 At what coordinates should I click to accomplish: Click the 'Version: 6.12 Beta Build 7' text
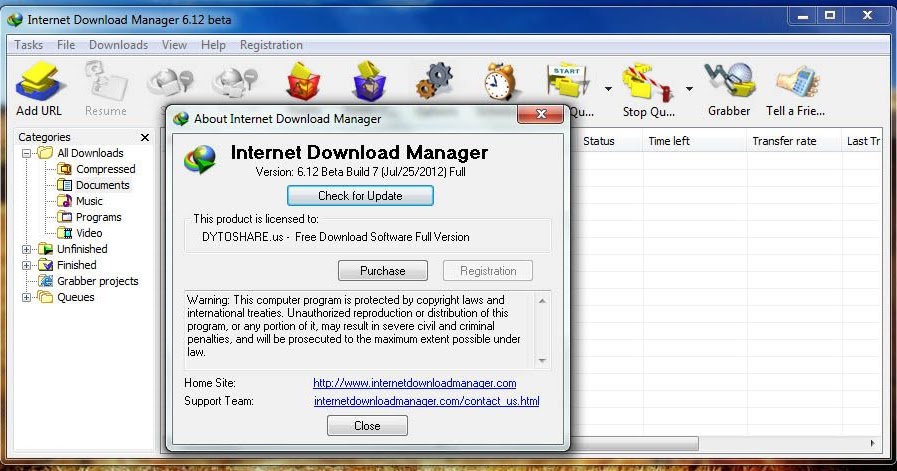pos(317,172)
